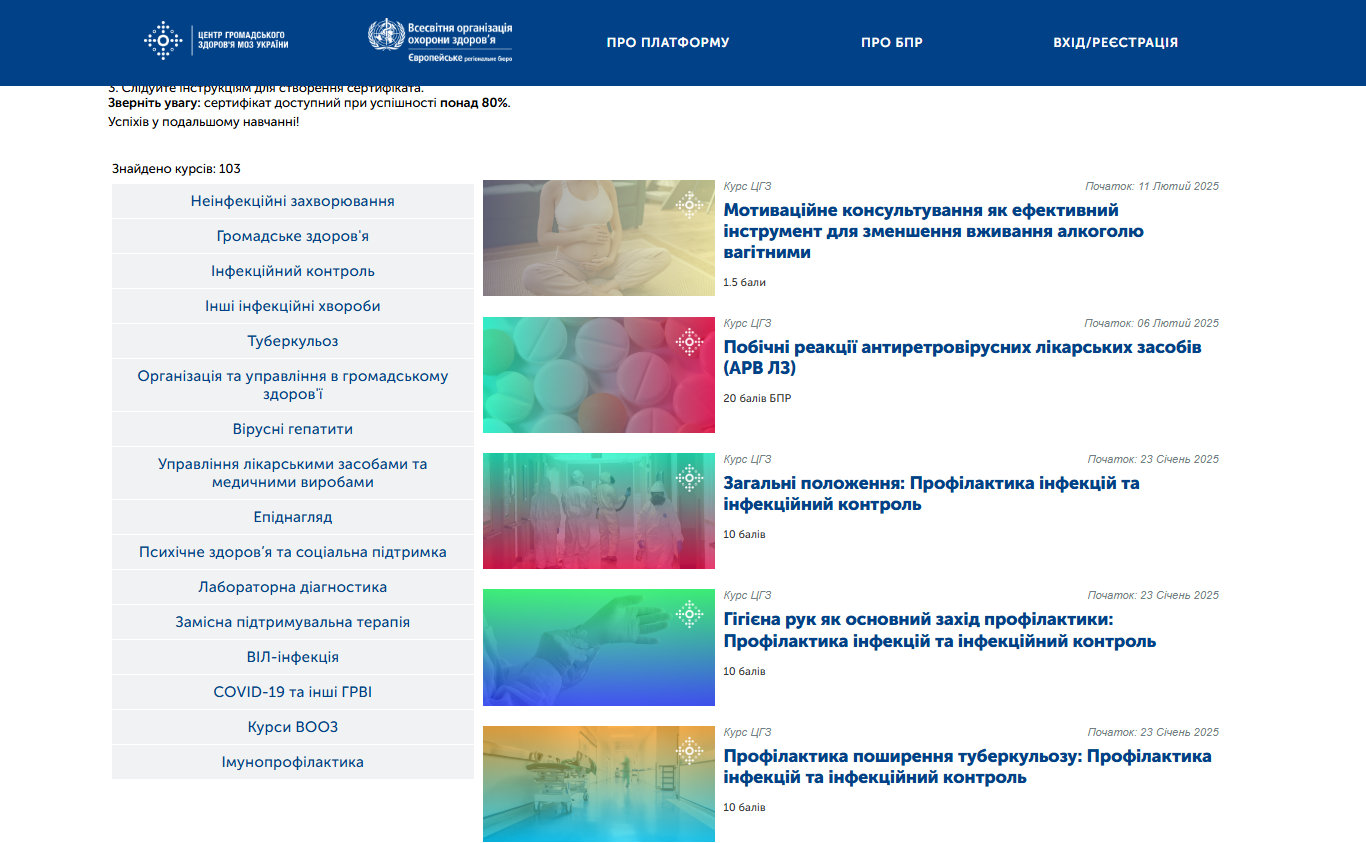The width and height of the screenshot is (1366, 843).
Task: Open the hospital corridor course thumbnail
Action: click(x=598, y=783)
